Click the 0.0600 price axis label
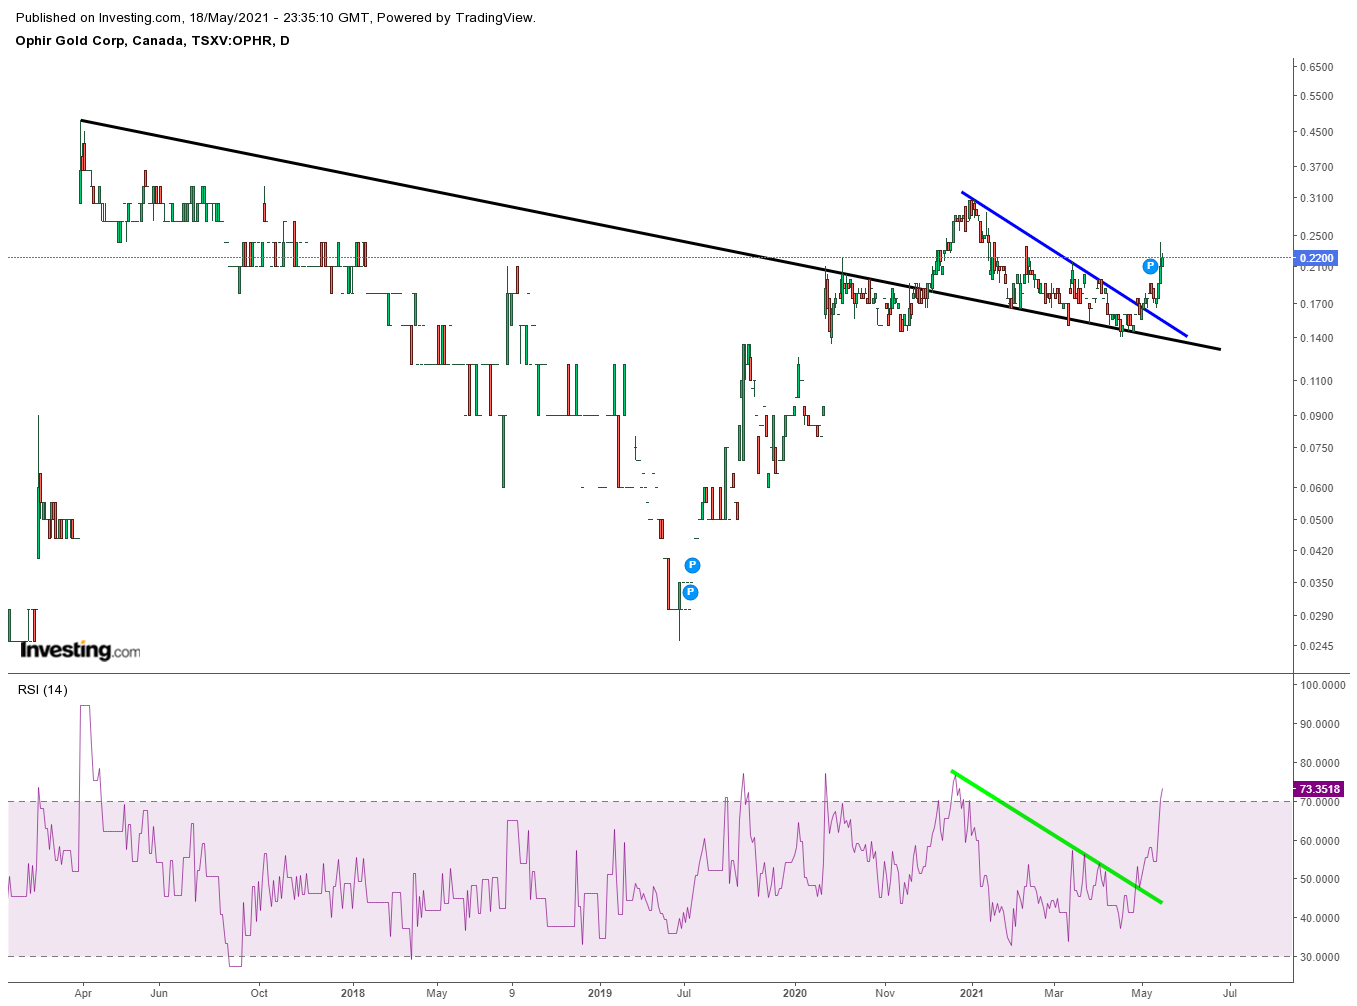 pos(1317,488)
